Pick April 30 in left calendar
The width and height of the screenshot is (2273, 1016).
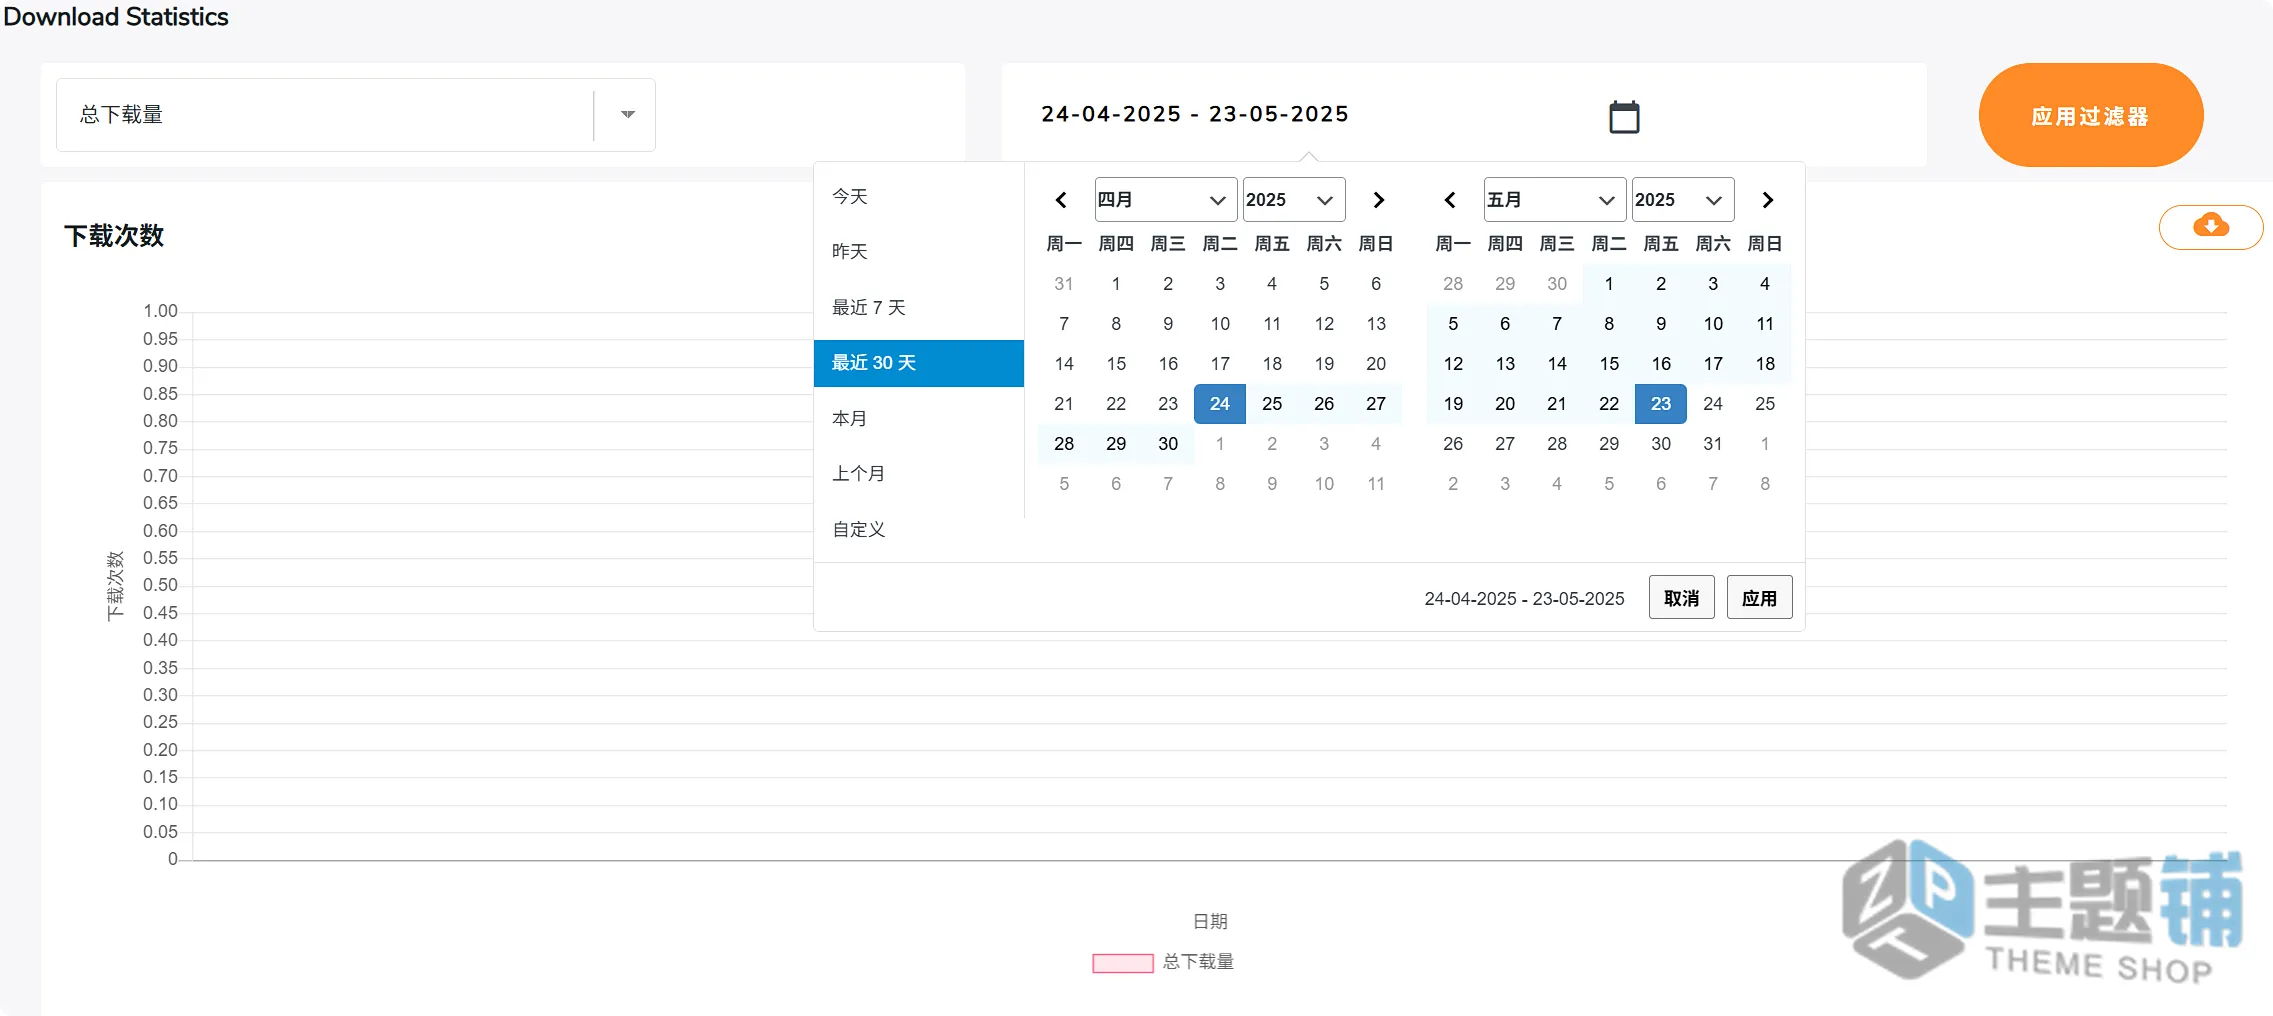(1168, 444)
